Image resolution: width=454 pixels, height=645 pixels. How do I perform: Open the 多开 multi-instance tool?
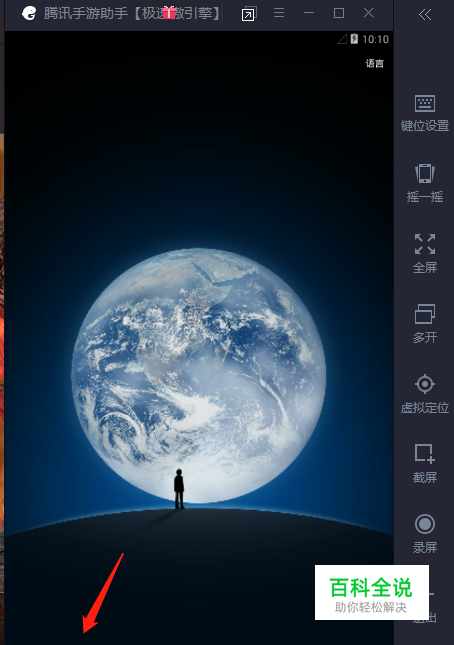[425, 323]
